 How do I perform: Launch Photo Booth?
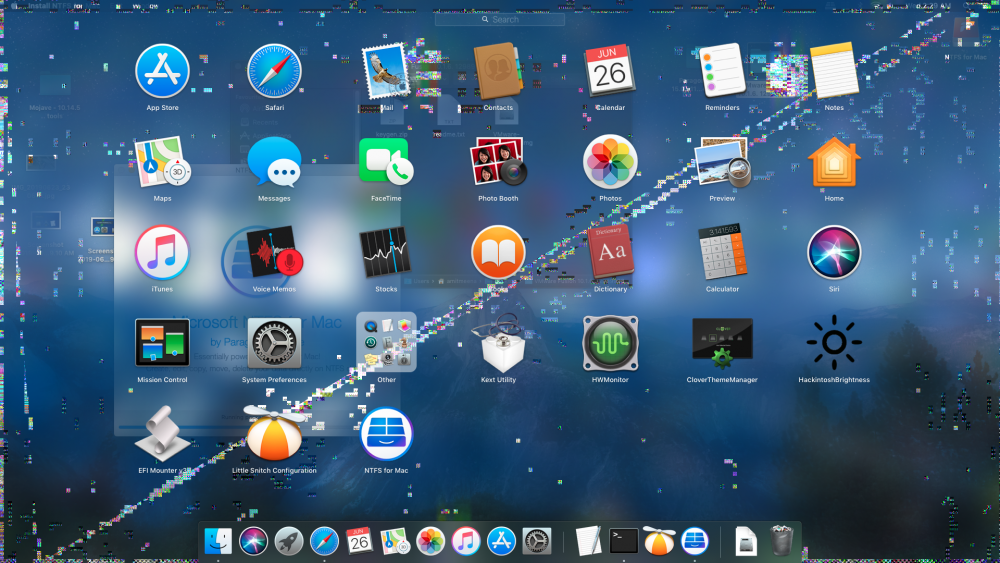(x=498, y=161)
